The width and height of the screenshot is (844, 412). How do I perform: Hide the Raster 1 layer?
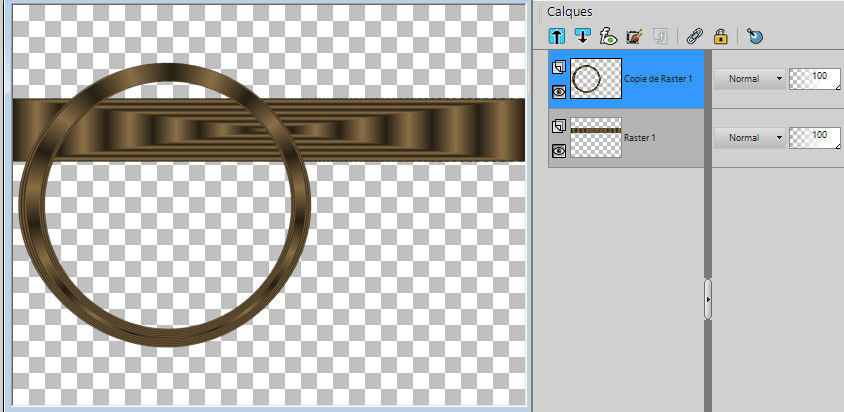559,151
